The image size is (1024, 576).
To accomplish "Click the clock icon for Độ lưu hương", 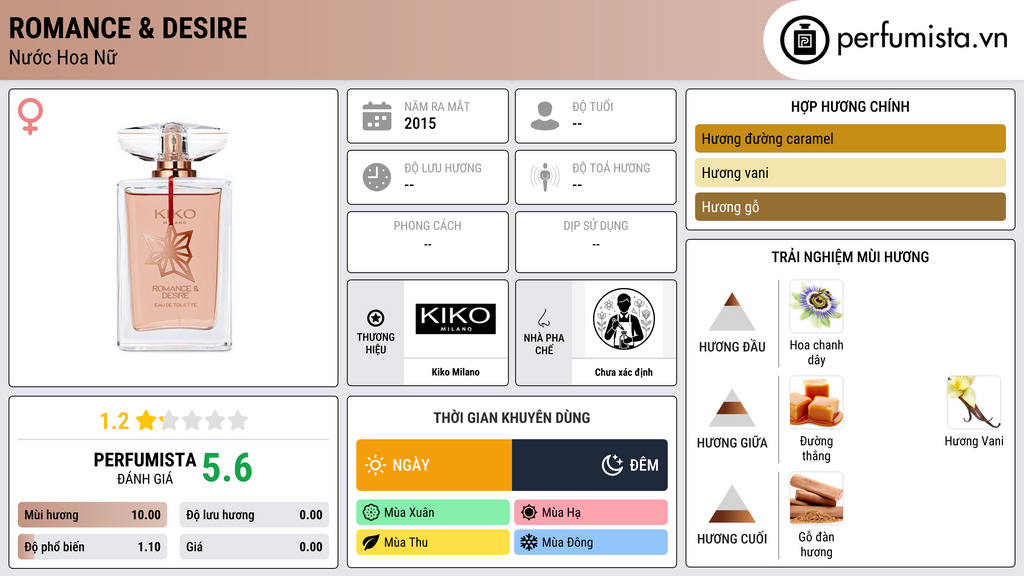I will (377, 177).
